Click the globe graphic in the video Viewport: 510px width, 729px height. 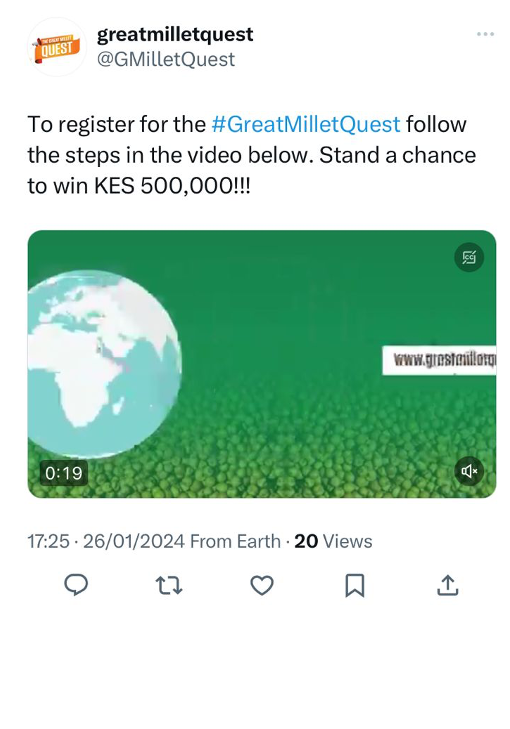tap(104, 364)
